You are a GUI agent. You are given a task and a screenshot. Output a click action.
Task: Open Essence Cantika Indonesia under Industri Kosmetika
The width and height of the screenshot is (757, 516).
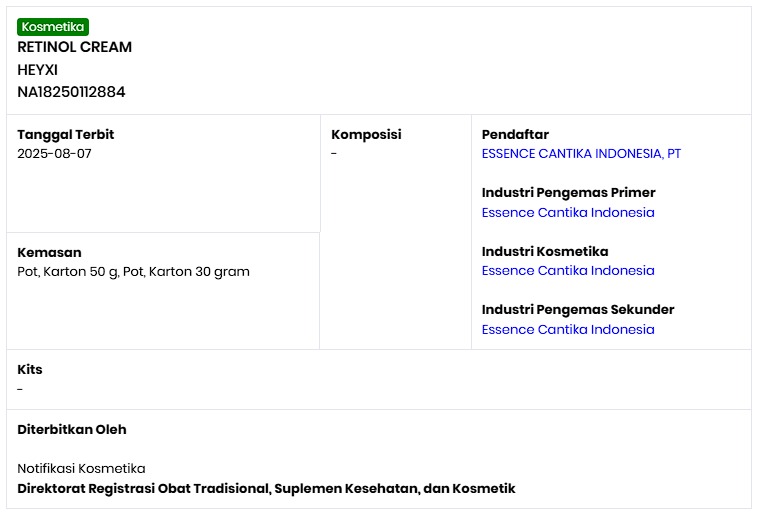[568, 271]
